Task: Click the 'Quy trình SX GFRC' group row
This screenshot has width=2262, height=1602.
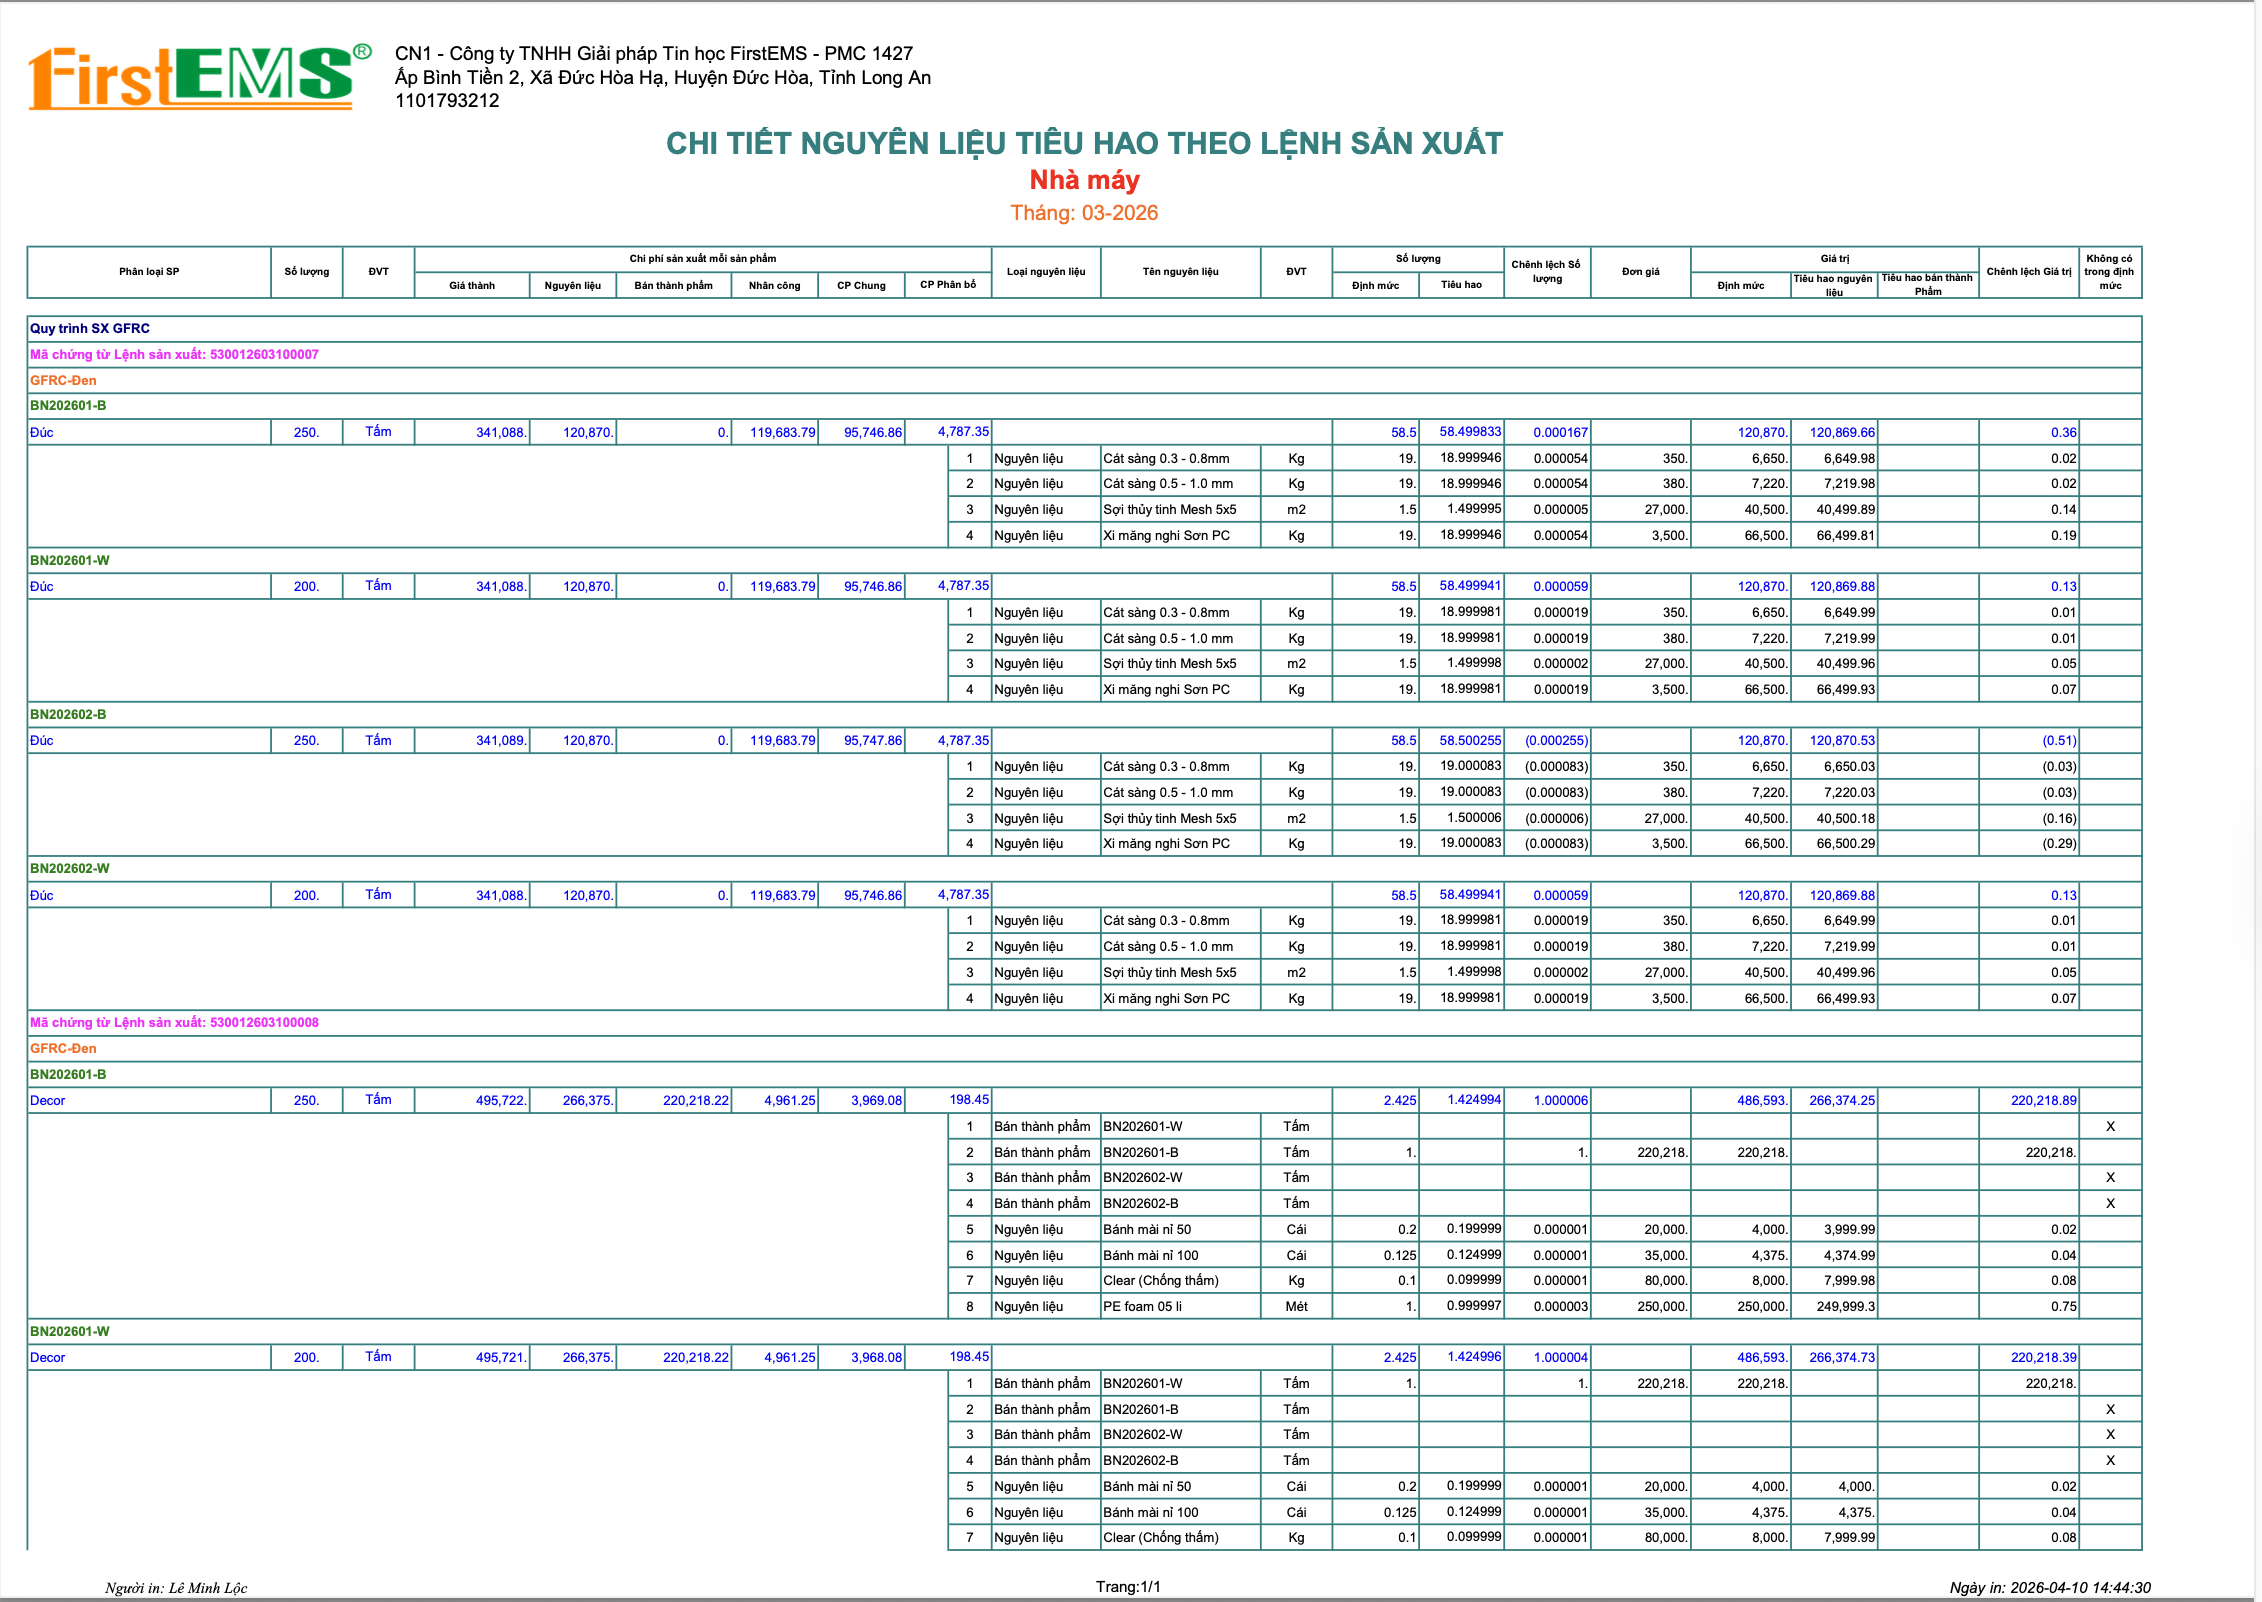Action: 1084,329
